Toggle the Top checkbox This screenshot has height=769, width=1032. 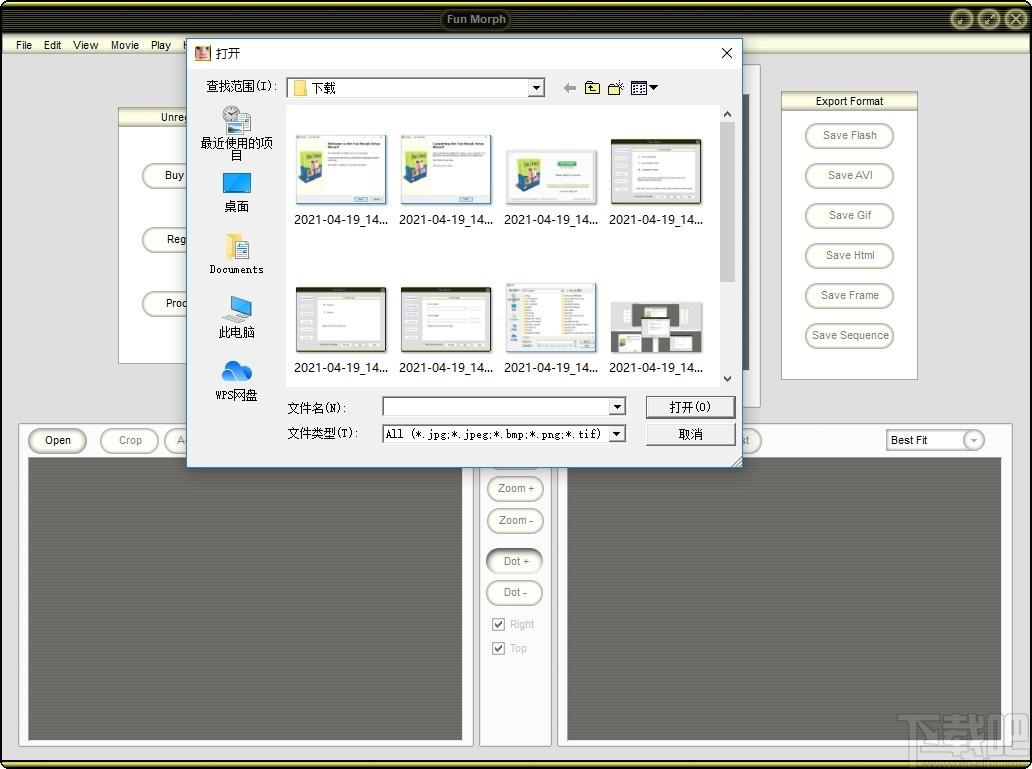498,649
